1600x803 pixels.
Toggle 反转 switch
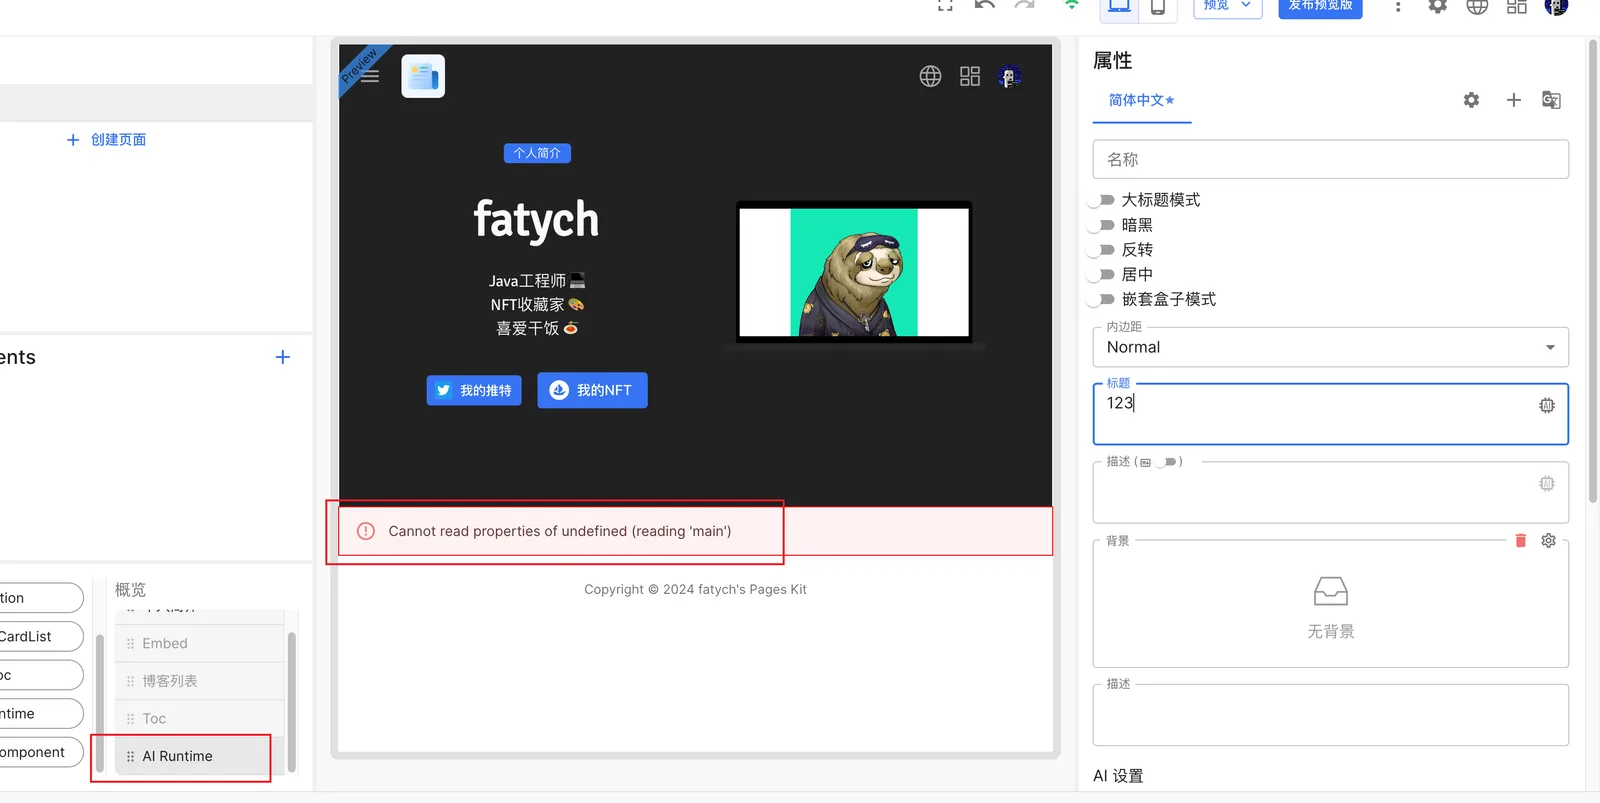pos(1101,250)
